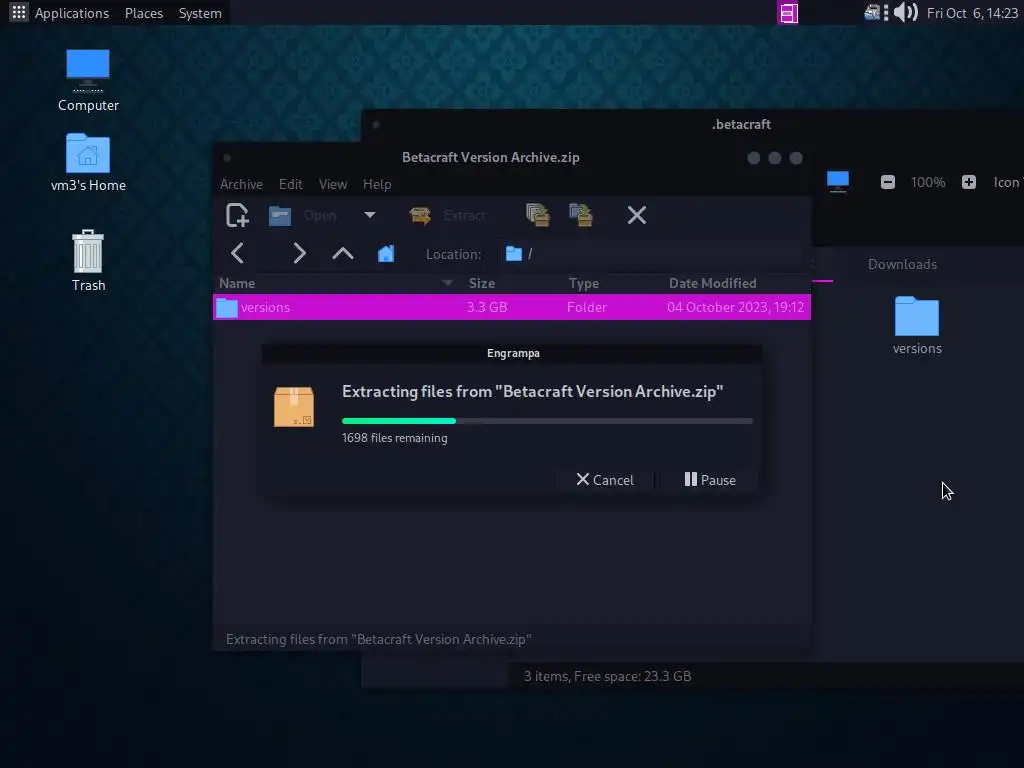Open the Help menu in Engrampa
Image resolution: width=1024 pixels, height=768 pixels.
tap(377, 184)
